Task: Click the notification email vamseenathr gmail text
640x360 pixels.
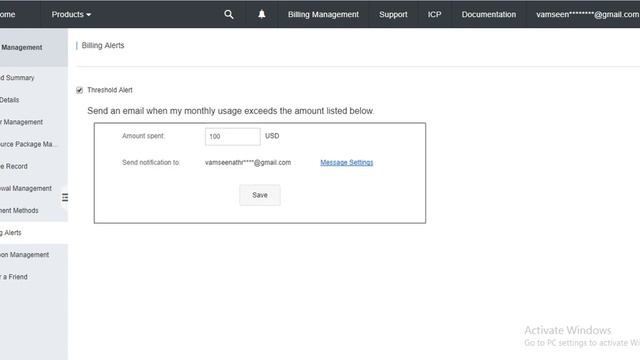Action: click(x=248, y=162)
